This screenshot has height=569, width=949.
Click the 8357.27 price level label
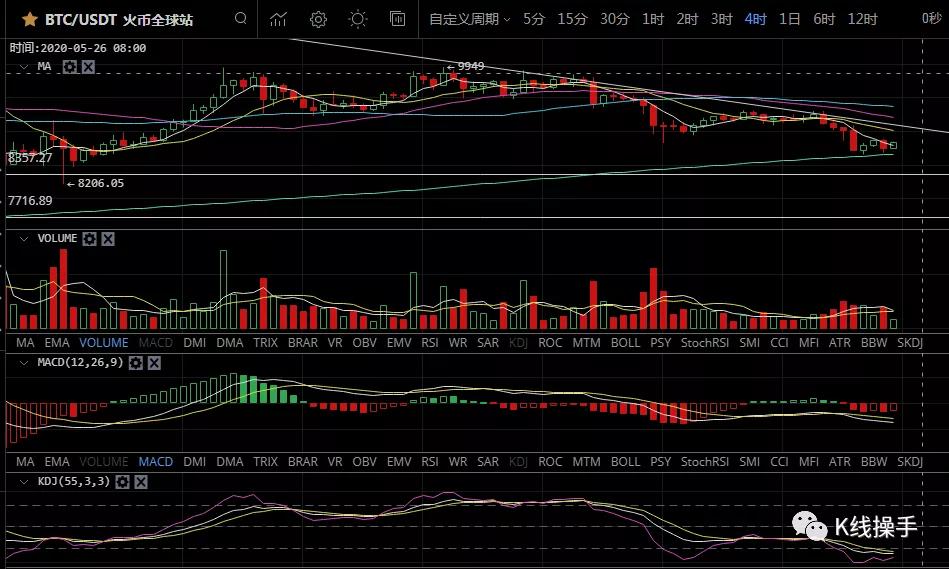(x=30, y=158)
